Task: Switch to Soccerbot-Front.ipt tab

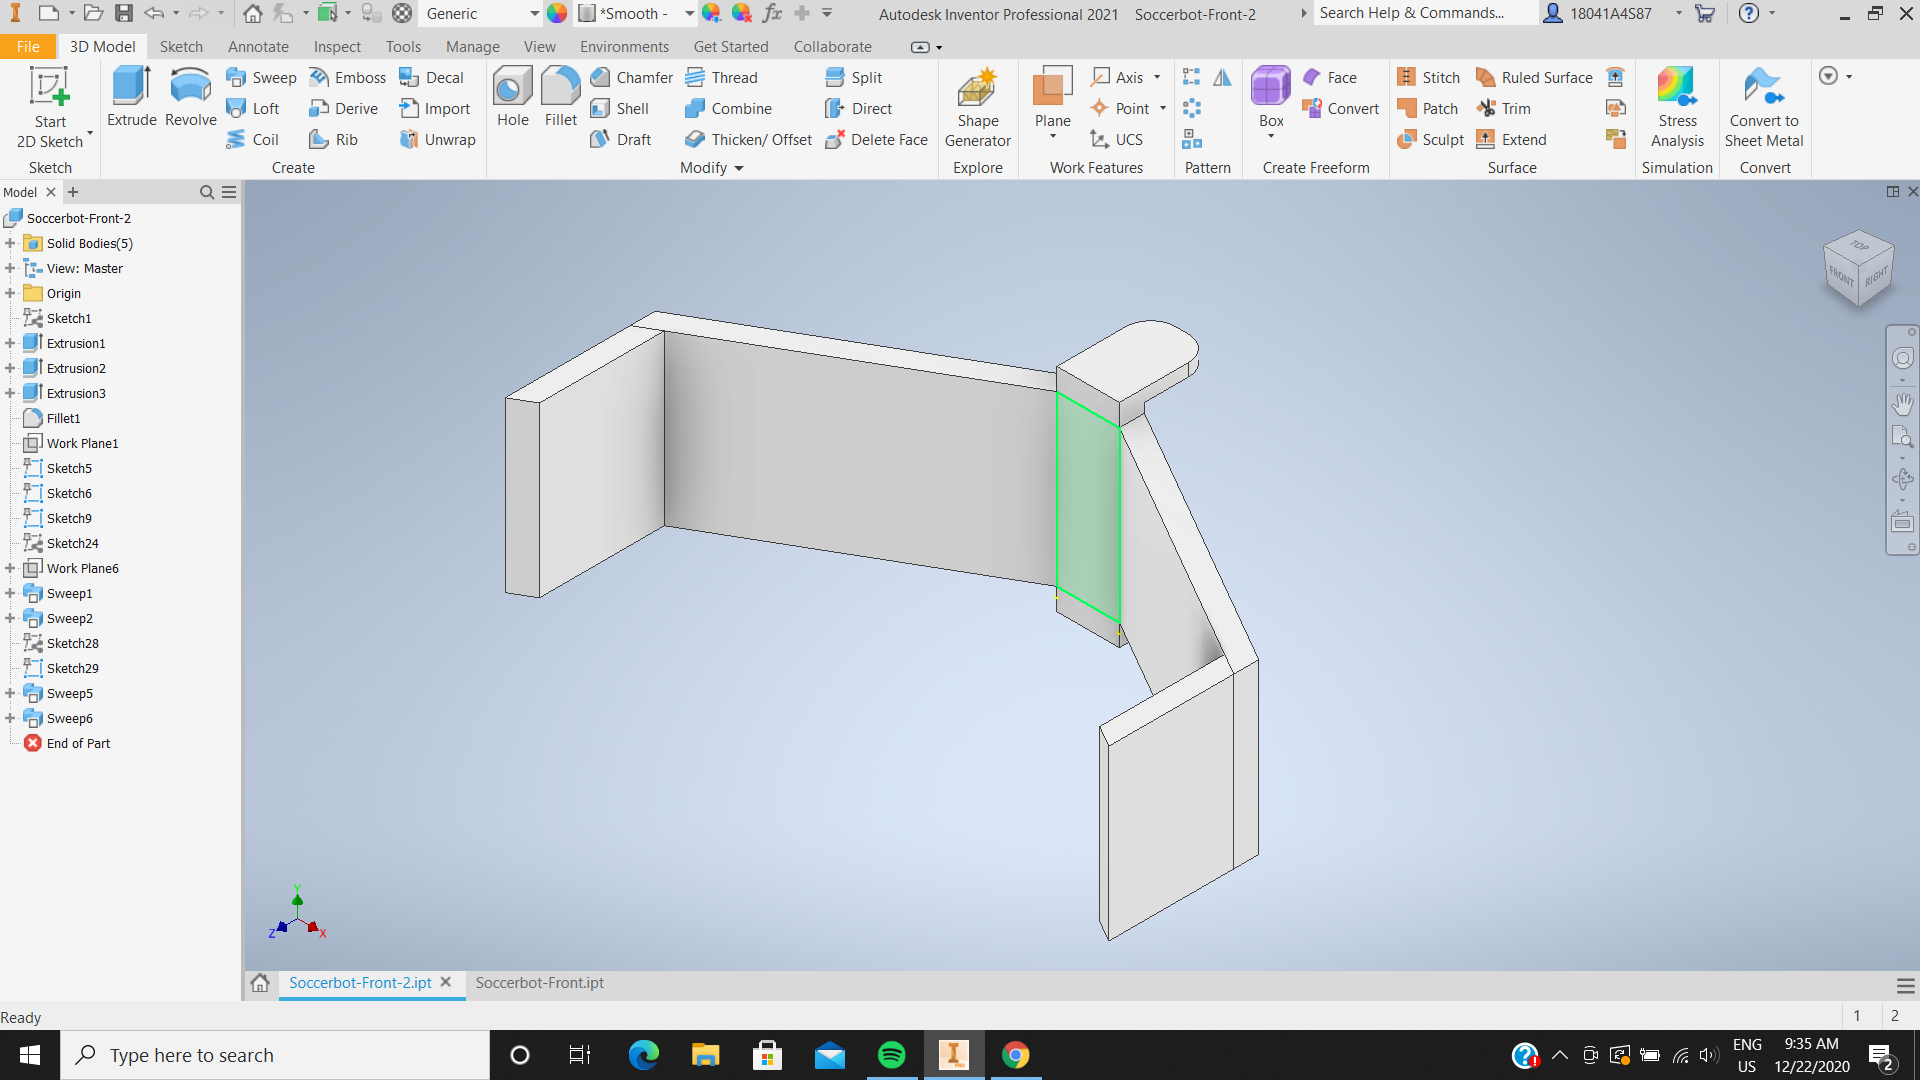Action: 539,983
